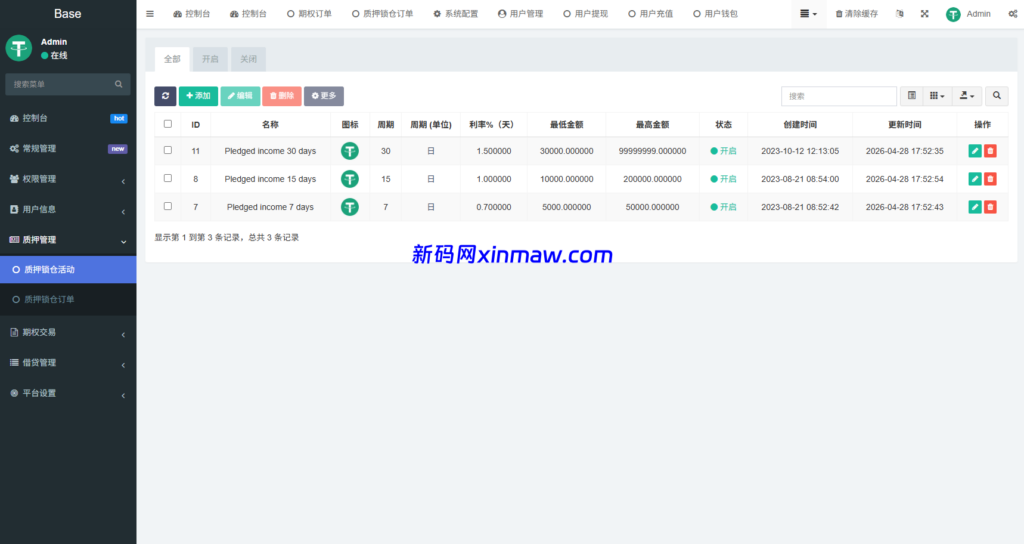The image size is (1024, 544).
Task: Open the 更多 more dropdown button
Action: coord(324,96)
